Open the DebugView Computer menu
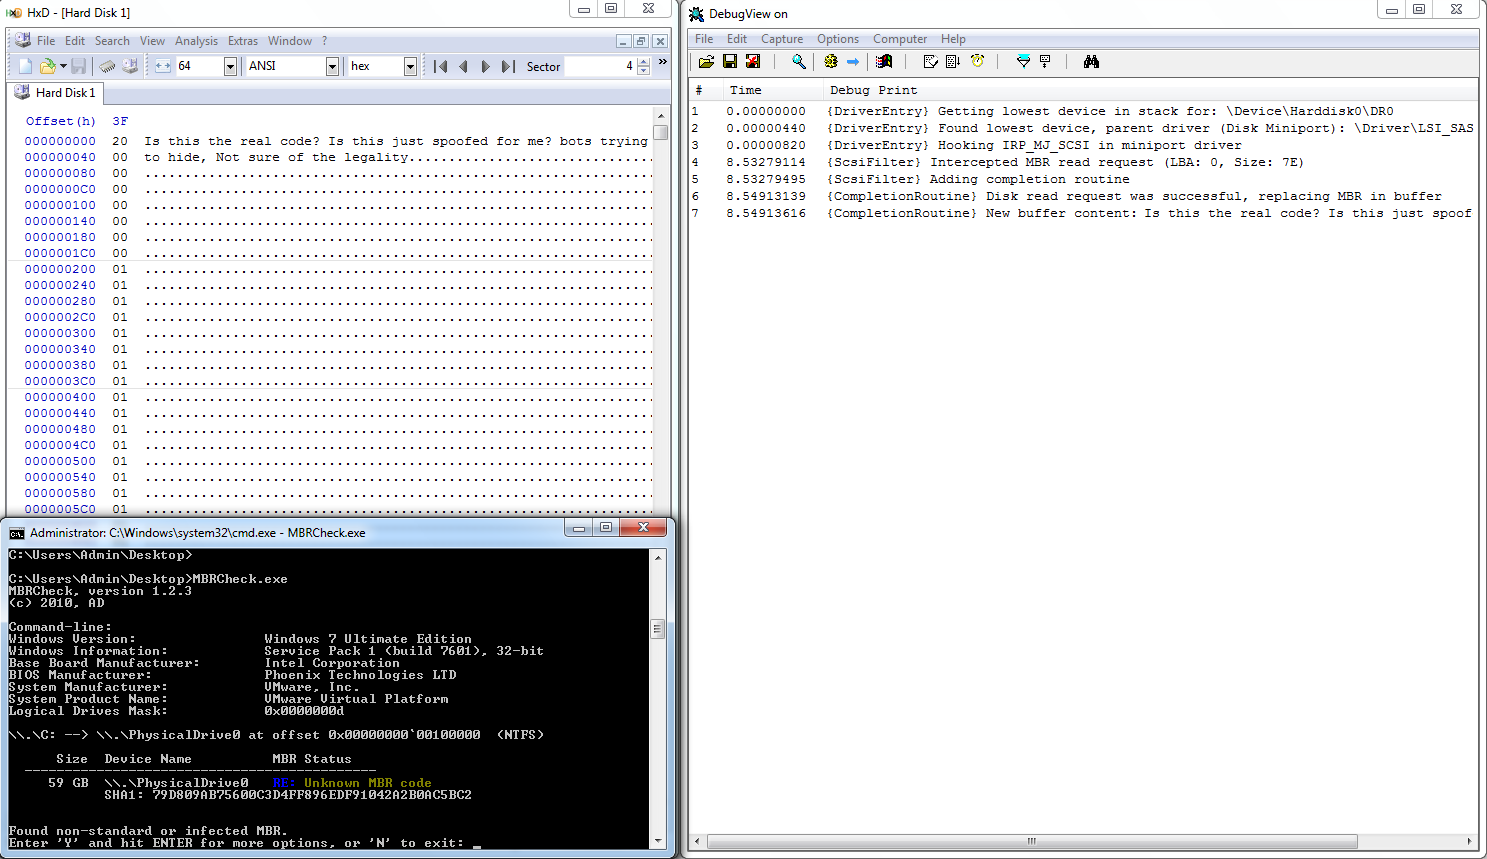Screen dimensions: 1487x859 [900, 39]
